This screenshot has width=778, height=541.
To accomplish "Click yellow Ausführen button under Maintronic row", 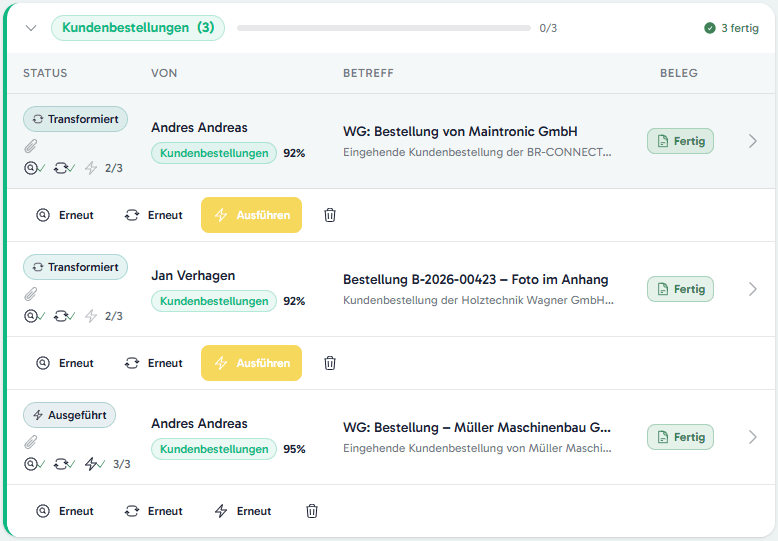I will pos(252,215).
